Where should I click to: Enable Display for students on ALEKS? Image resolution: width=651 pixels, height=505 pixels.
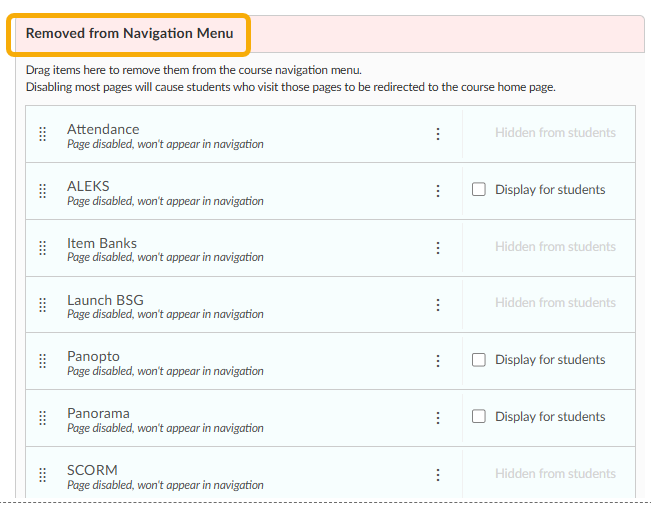point(479,189)
